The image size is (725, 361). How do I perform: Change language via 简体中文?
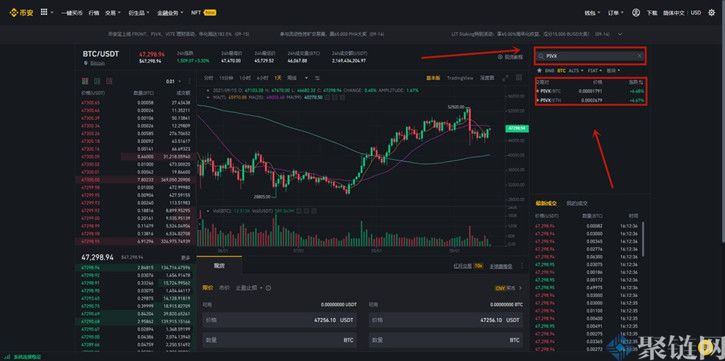(x=674, y=13)
